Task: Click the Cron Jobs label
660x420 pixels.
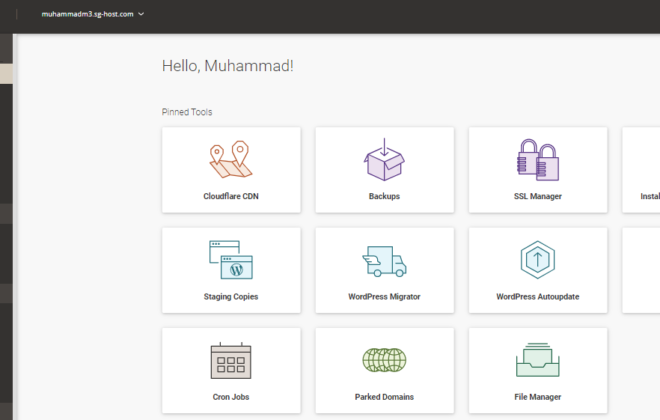Action: click(x=231, y=397)
